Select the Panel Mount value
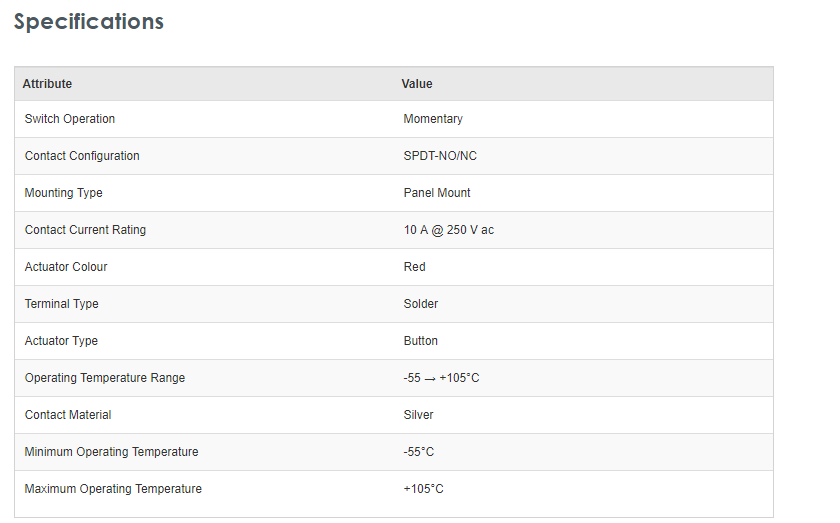 [x=437, y=193]
